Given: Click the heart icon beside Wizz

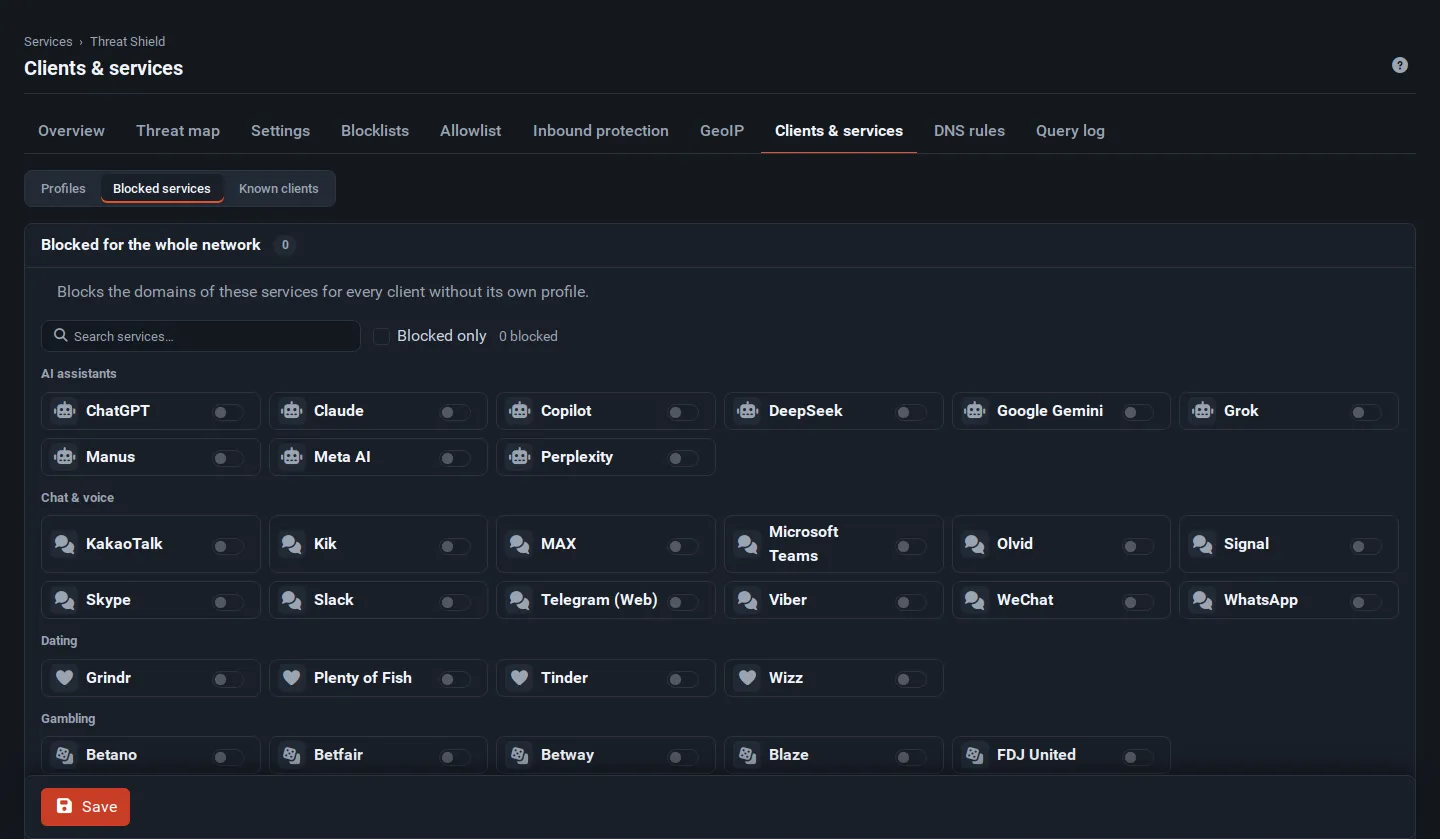Looking at the screenshot, I should (747, 678).
